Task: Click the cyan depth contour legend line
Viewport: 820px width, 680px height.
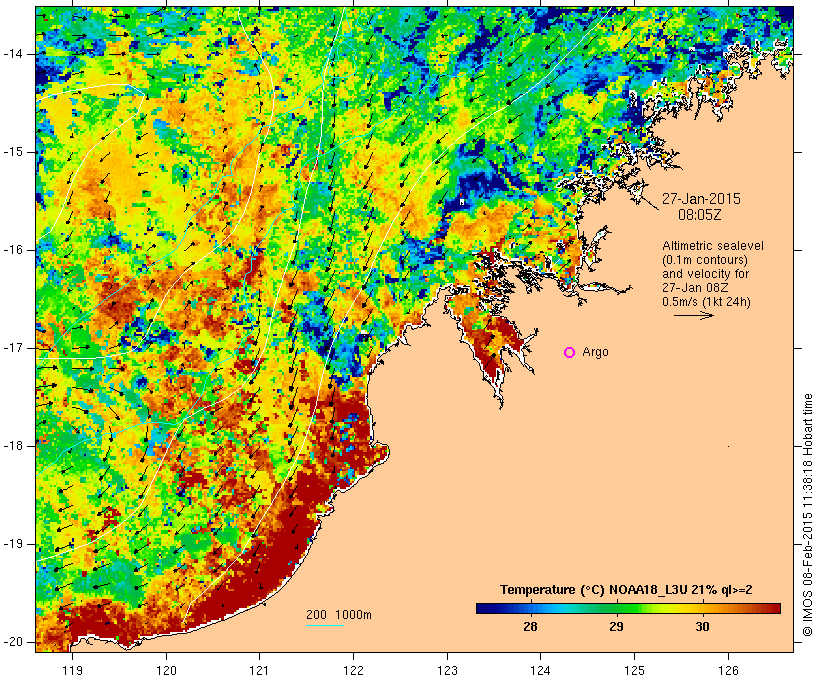Action: tap(325, 625)
